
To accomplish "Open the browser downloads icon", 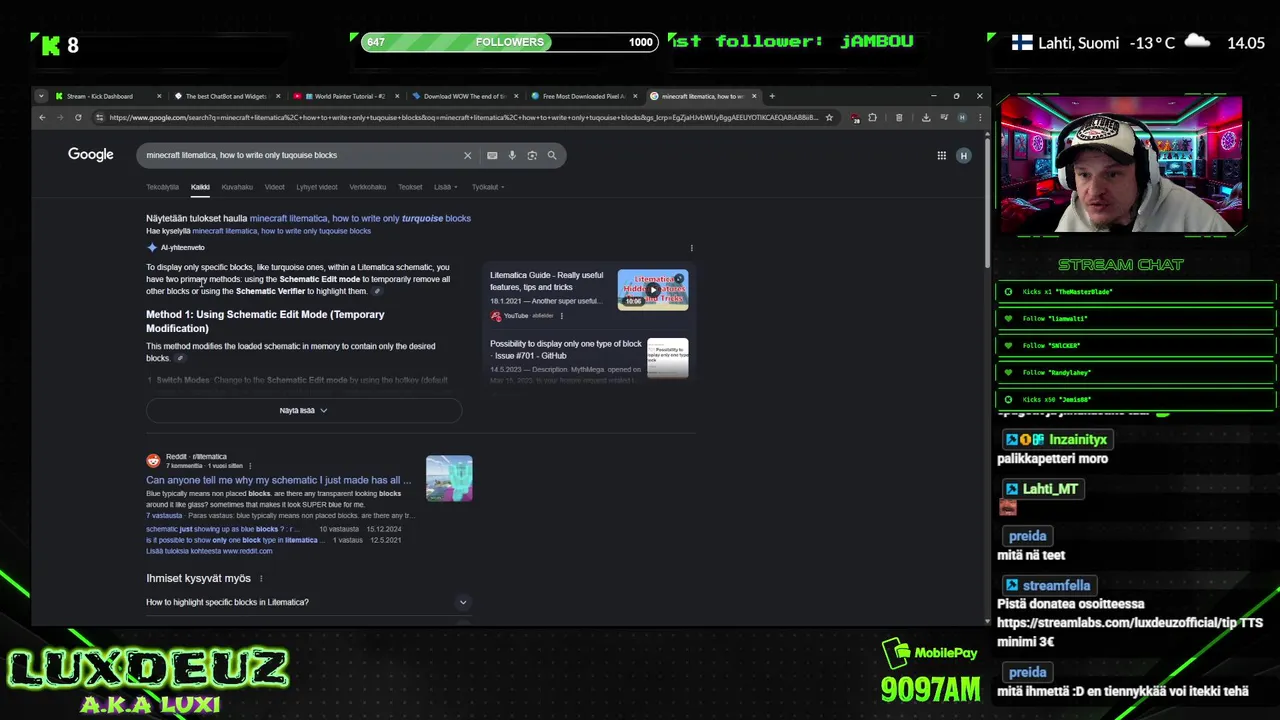I will (926, 117).
